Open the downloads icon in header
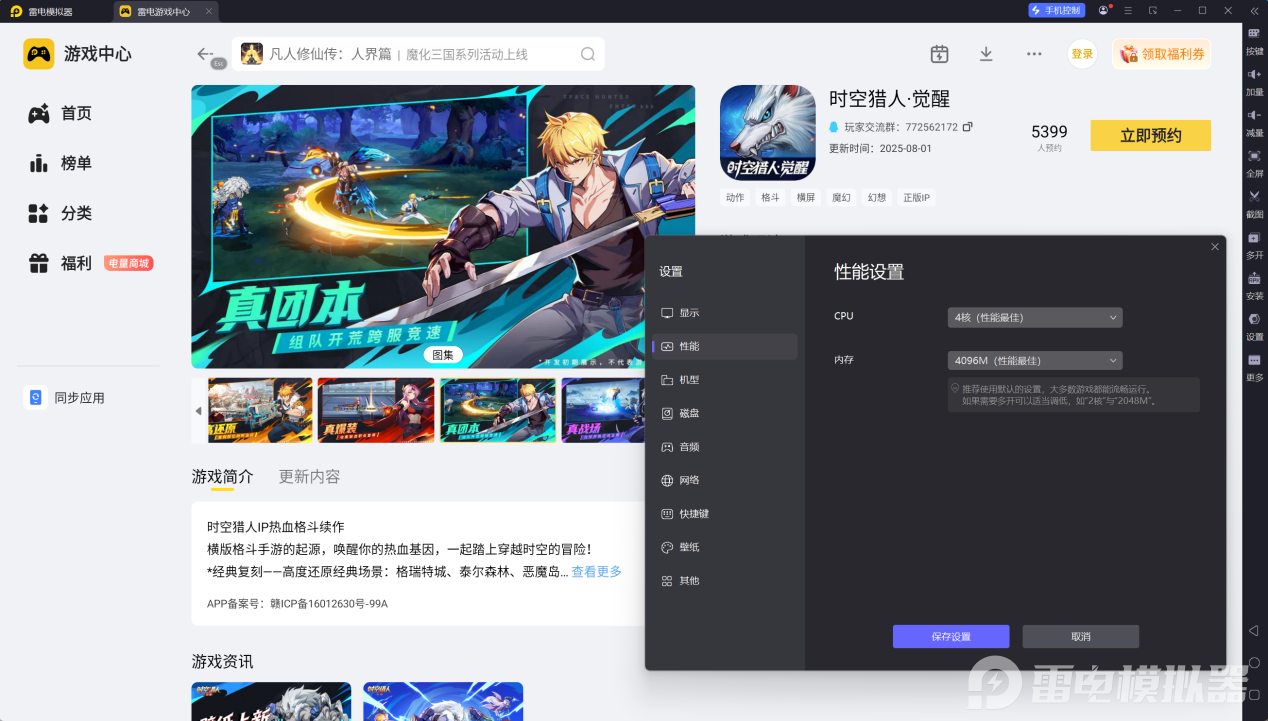This screenshot has height=721, width=1268. point(986,54)
